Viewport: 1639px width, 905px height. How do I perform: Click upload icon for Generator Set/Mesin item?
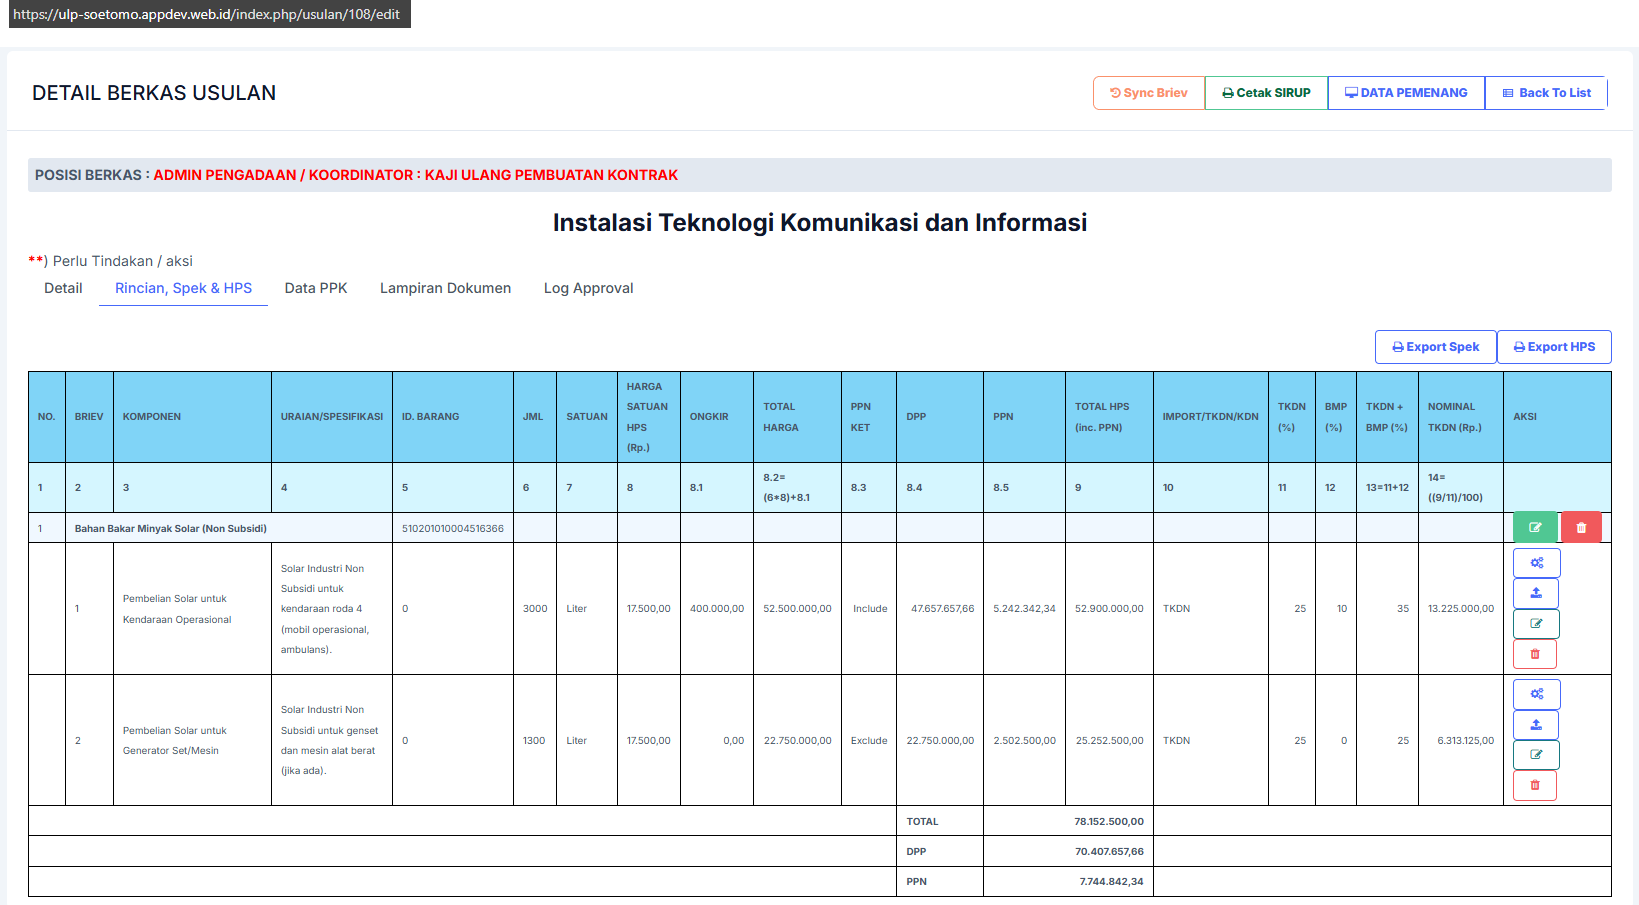(x=1536, y=725)
